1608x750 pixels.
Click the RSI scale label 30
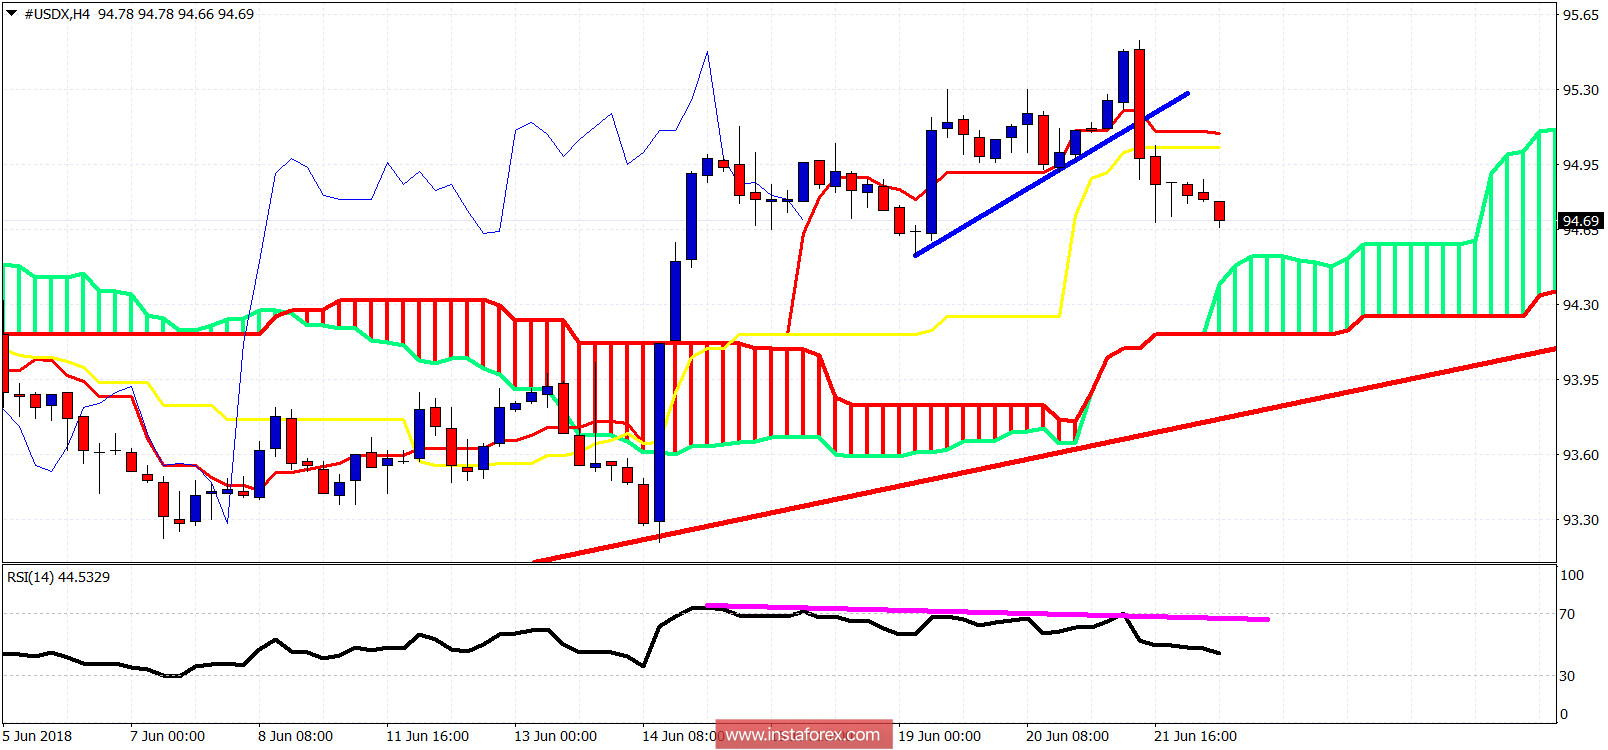click(1568, 676)
